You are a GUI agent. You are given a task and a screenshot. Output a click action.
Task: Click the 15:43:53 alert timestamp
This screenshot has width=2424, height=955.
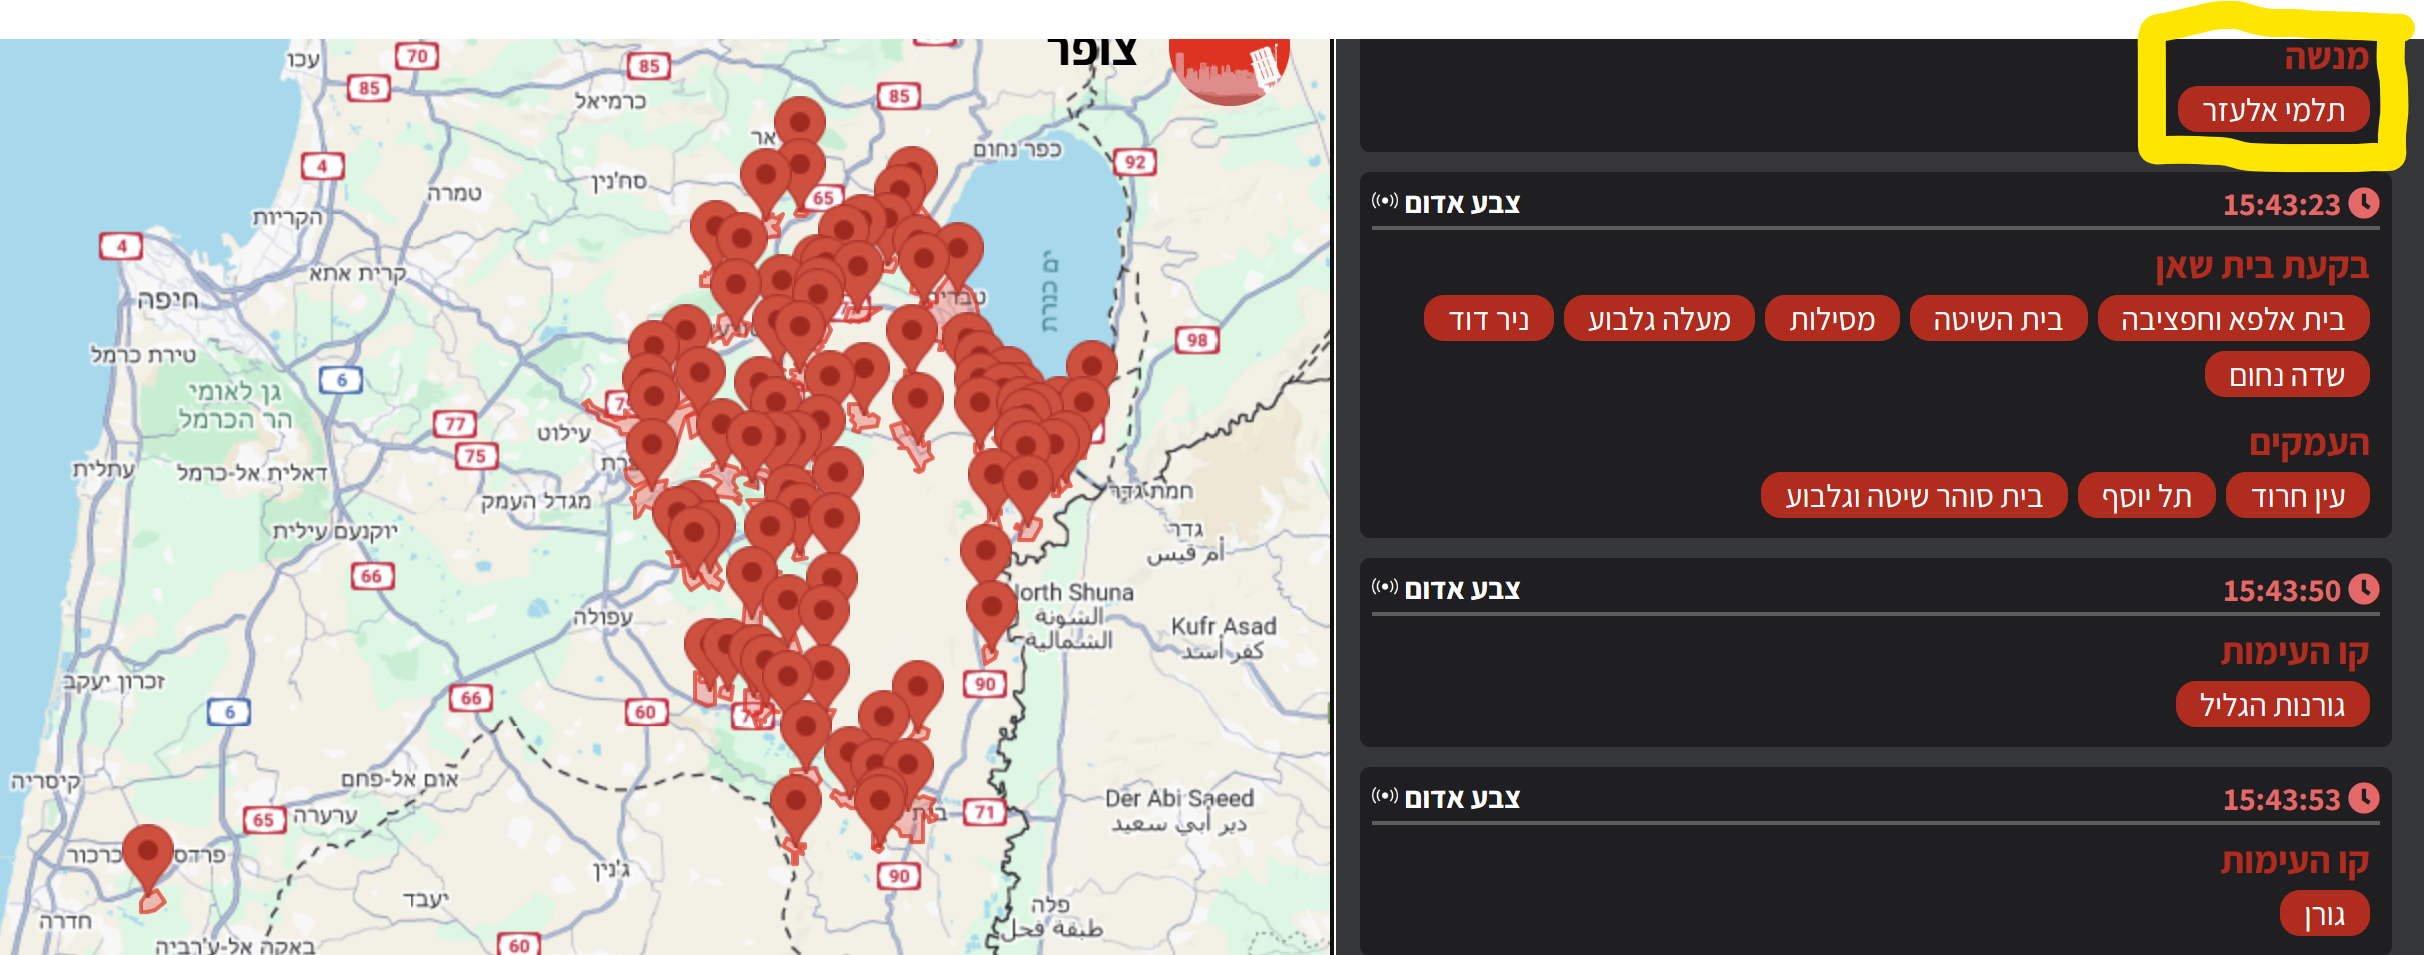pyautogui.click(x=2281, y=800)
